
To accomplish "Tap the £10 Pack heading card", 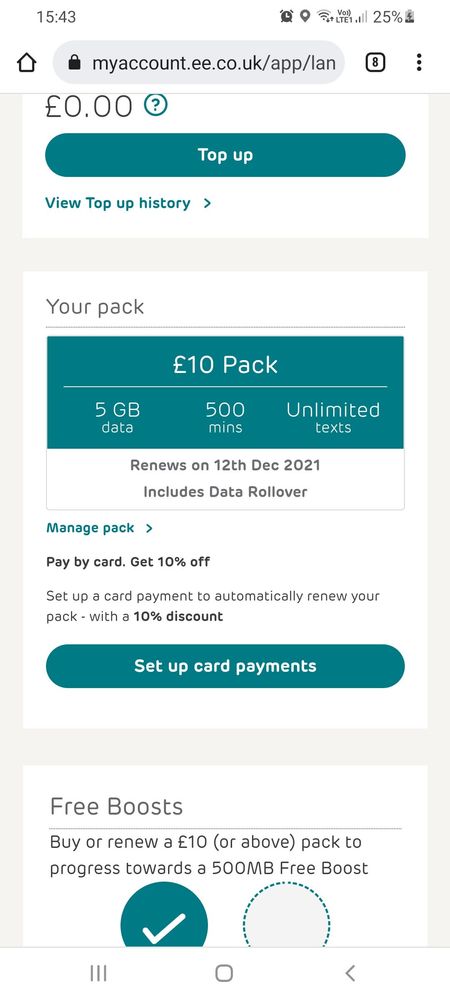I will click(225, 392).
